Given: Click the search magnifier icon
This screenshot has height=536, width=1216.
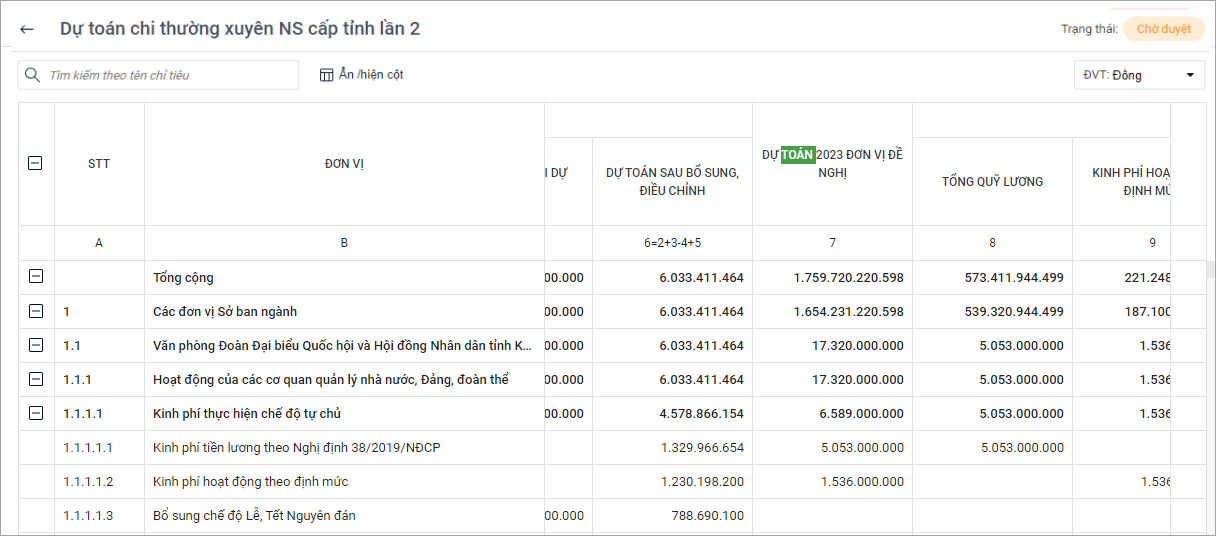Looking at the screenshot, I should (33, 75).
